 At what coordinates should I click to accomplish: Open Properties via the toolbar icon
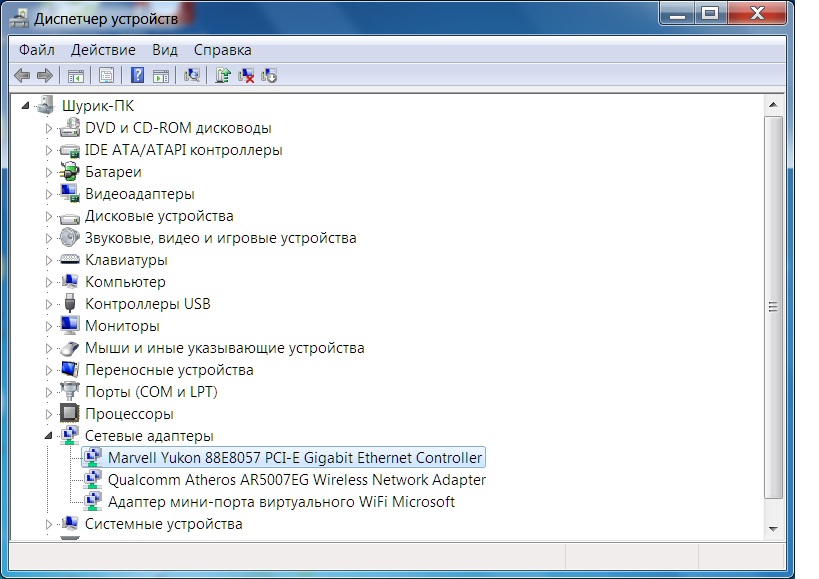click(107, 76)
